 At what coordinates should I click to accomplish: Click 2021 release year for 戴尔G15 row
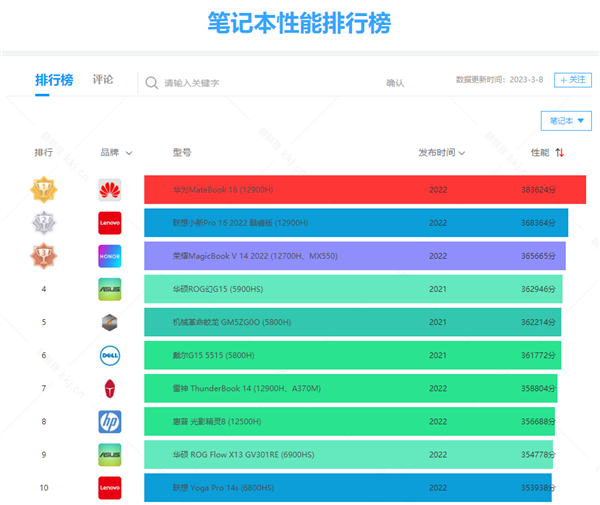pos(438,355)
